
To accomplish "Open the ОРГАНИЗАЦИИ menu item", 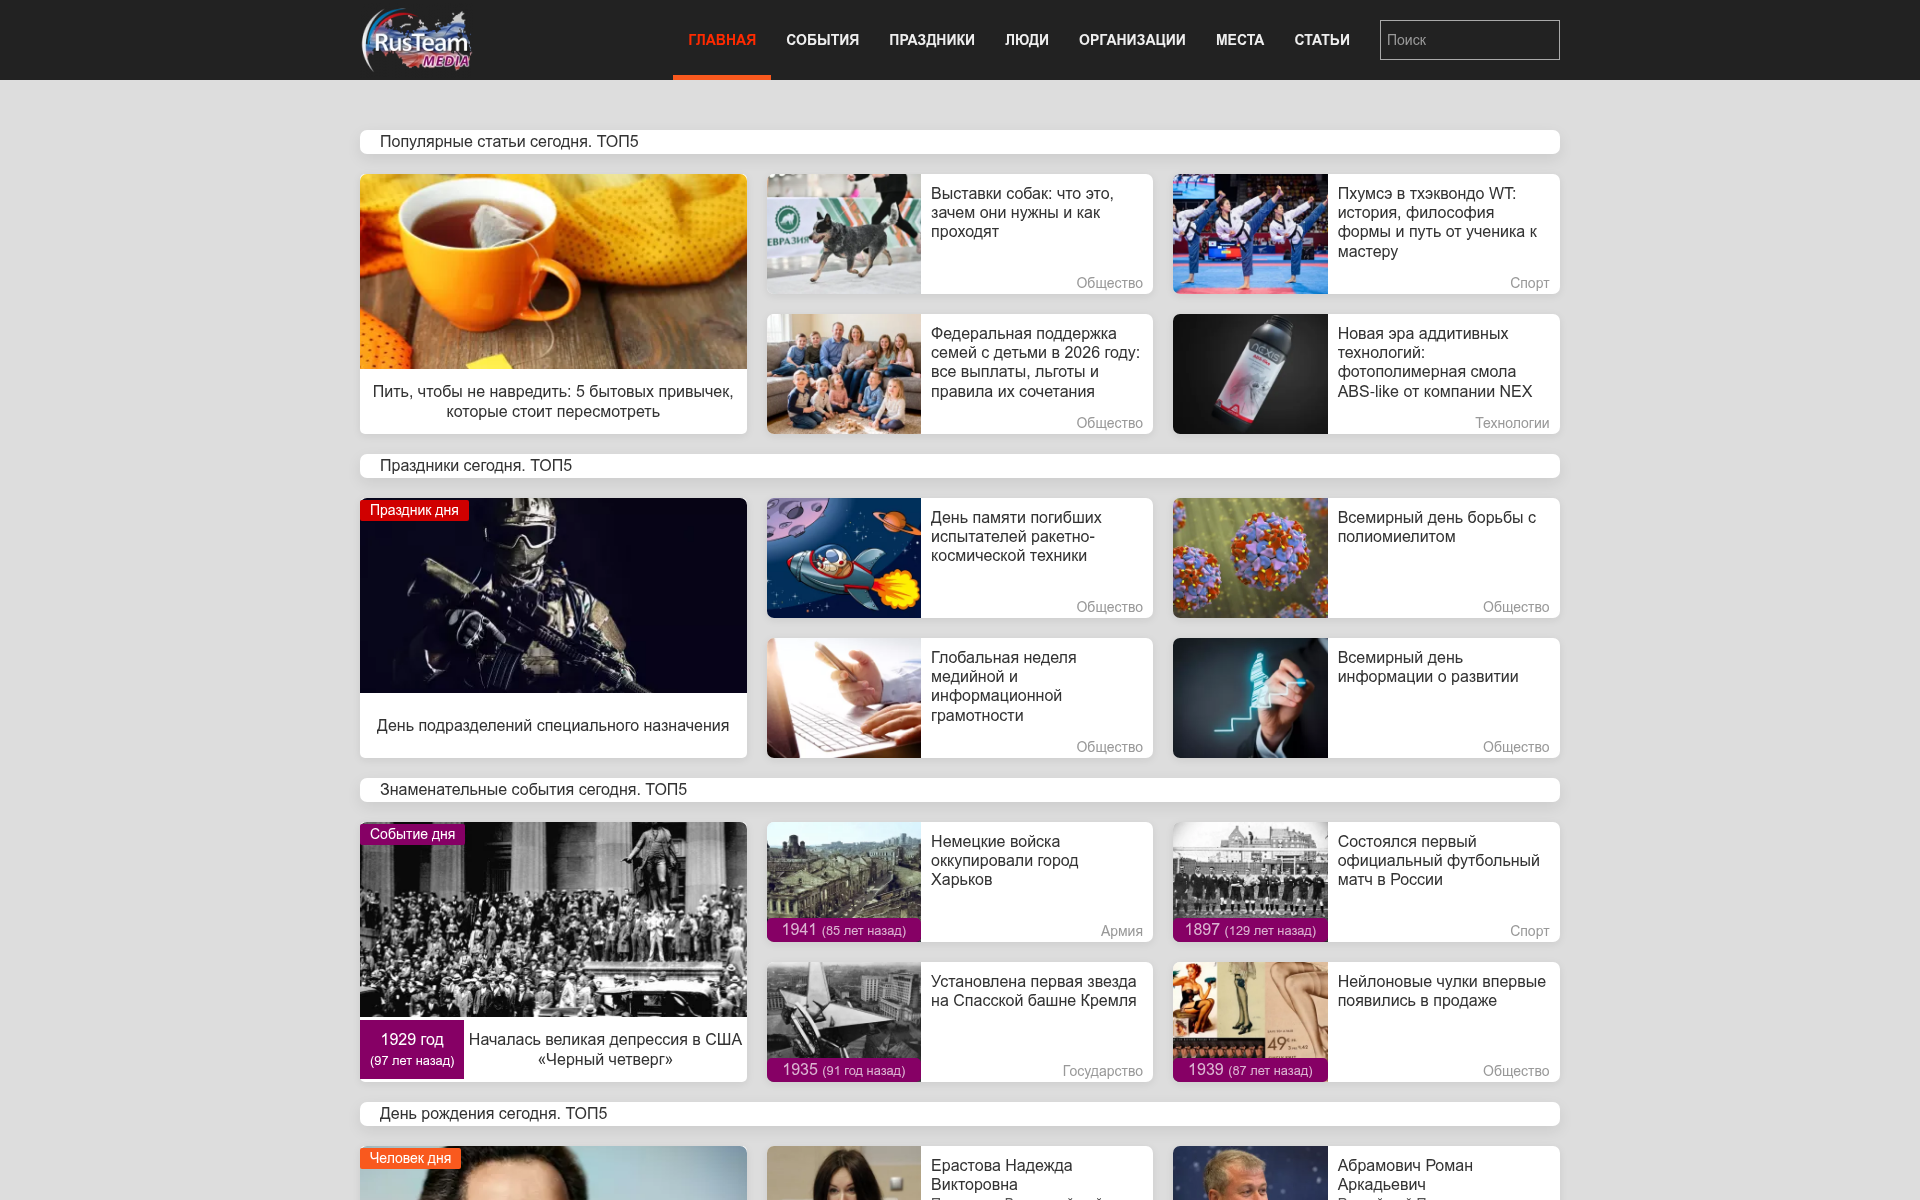I will (x=1132, y=40).
